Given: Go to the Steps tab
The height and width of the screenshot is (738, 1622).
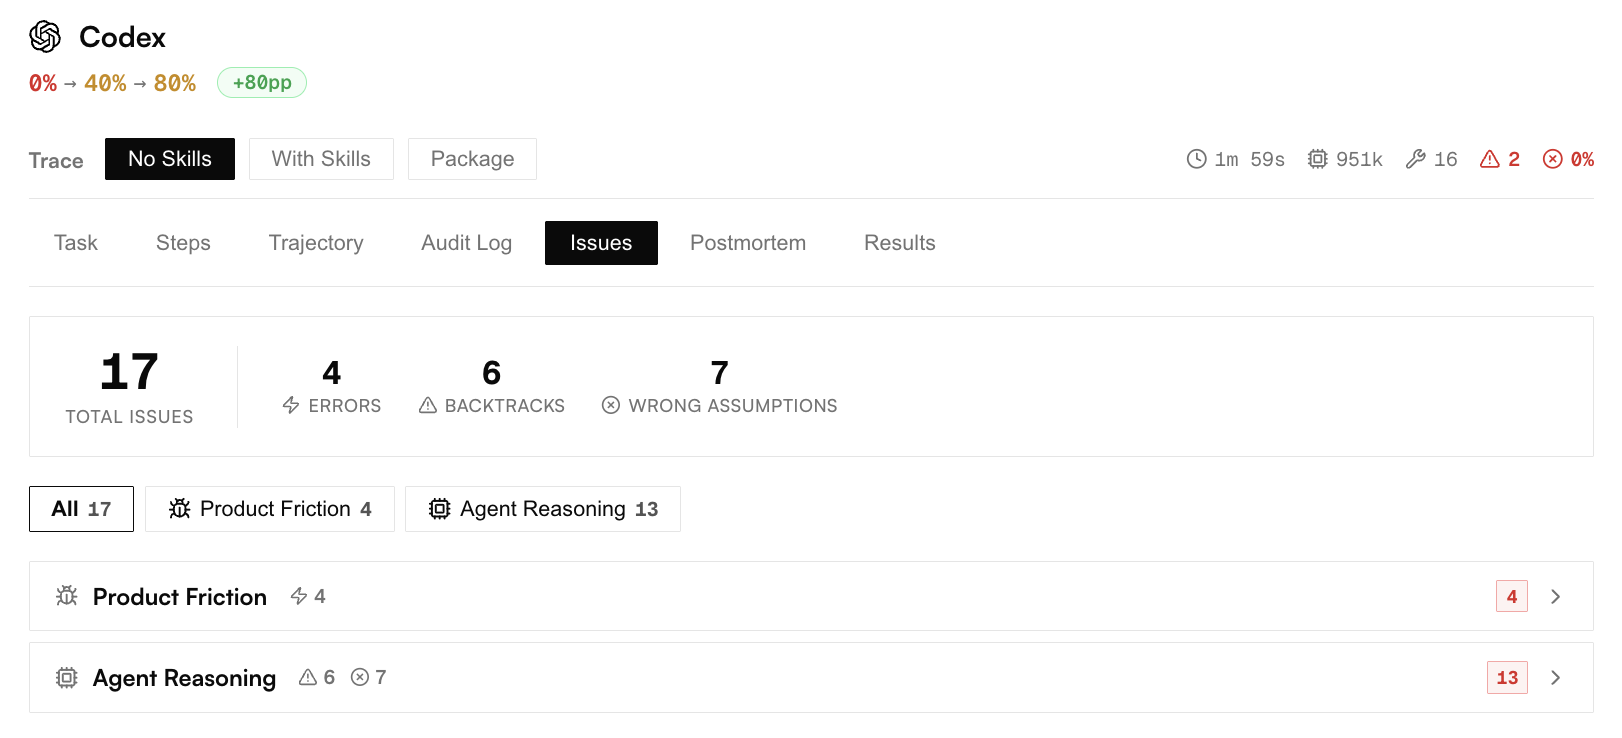Looking at the screenshot, I should click(183, 243).
